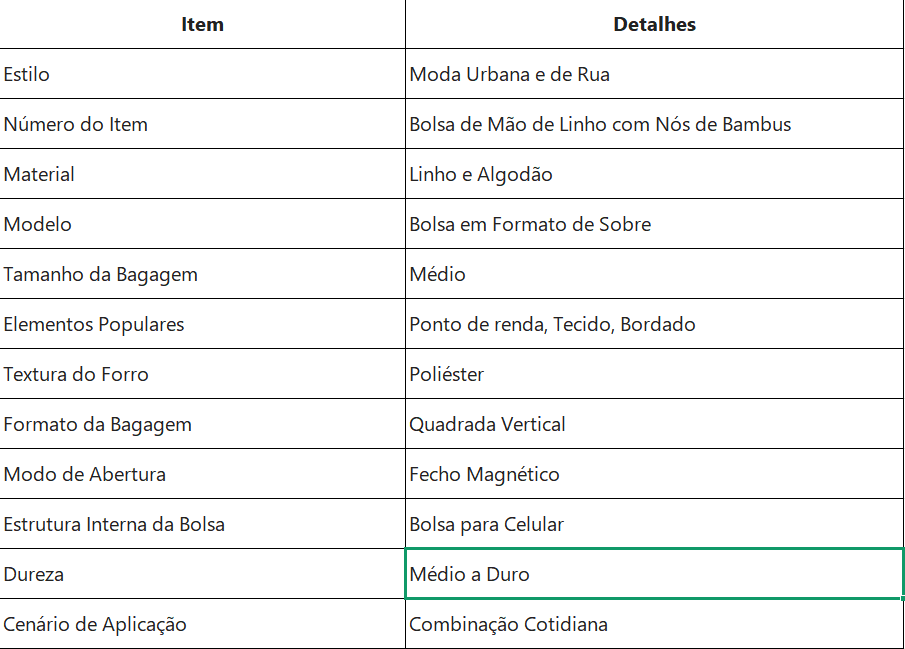Select the 'Elementos Populares' cell

[x=202, y=324]
